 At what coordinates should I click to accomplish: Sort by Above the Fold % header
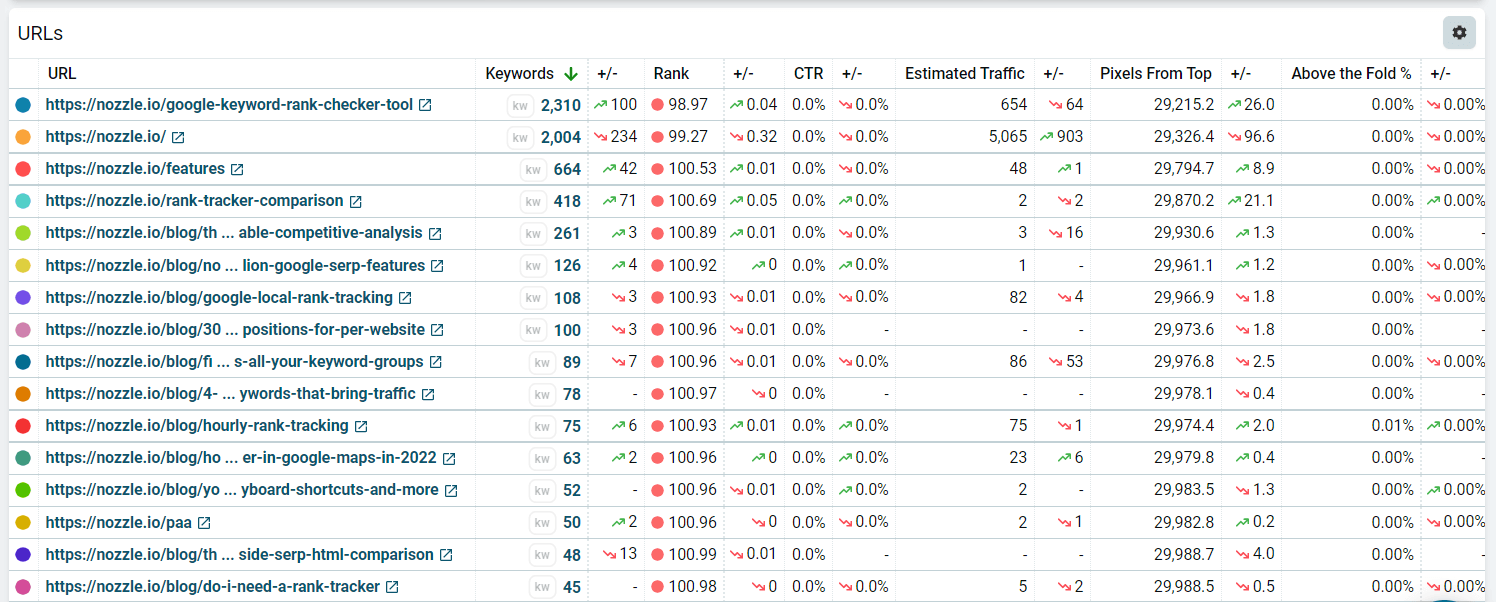(1351, 73)
